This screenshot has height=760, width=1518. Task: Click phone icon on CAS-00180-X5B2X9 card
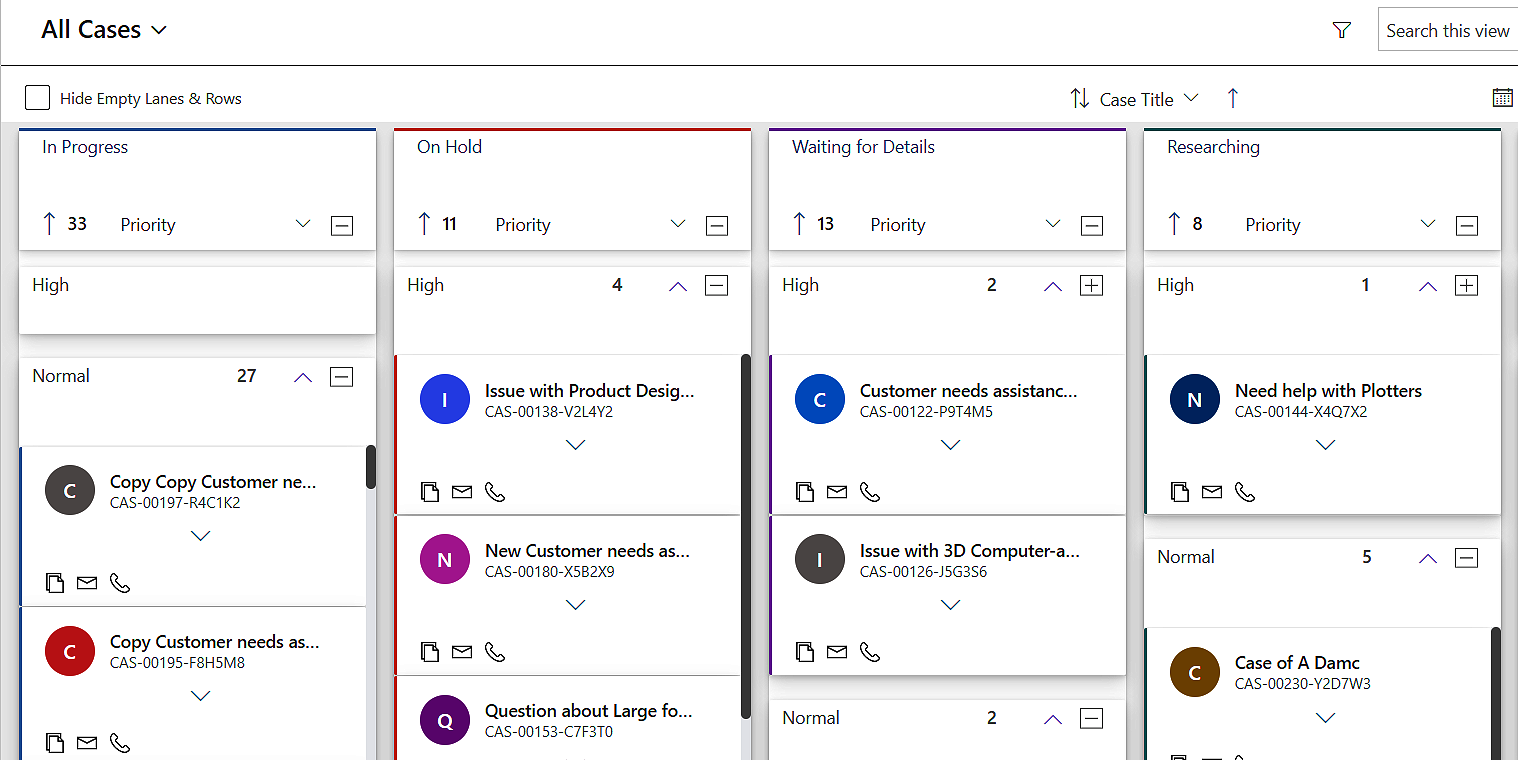pyautogui.click(x=495, y=652)
